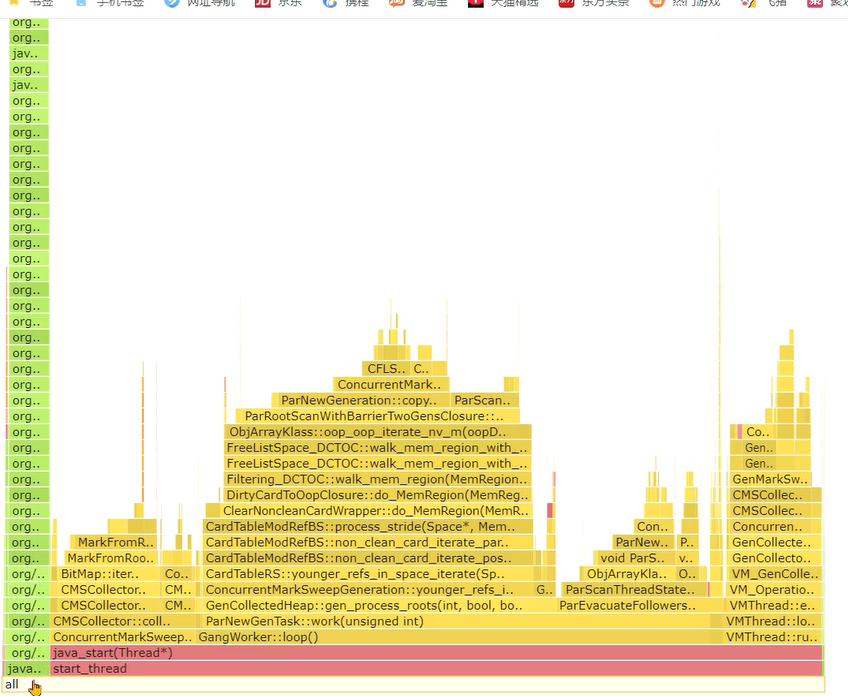Click the red start_thread frame
This screenshot has width=848, height=696.
tap(436, 669)
